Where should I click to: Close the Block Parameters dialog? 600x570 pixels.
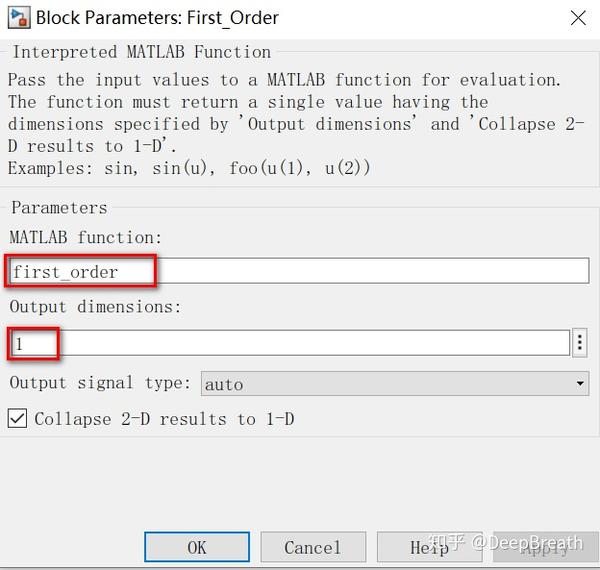[578, 18]
